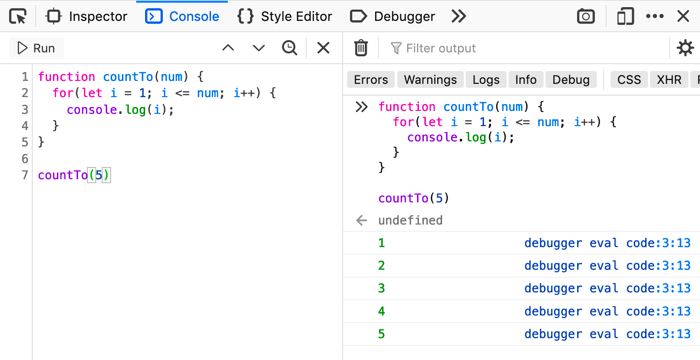Clear console with trash icon
The height and width of the screenshot is (360, 700).
(x=361, y=48)
